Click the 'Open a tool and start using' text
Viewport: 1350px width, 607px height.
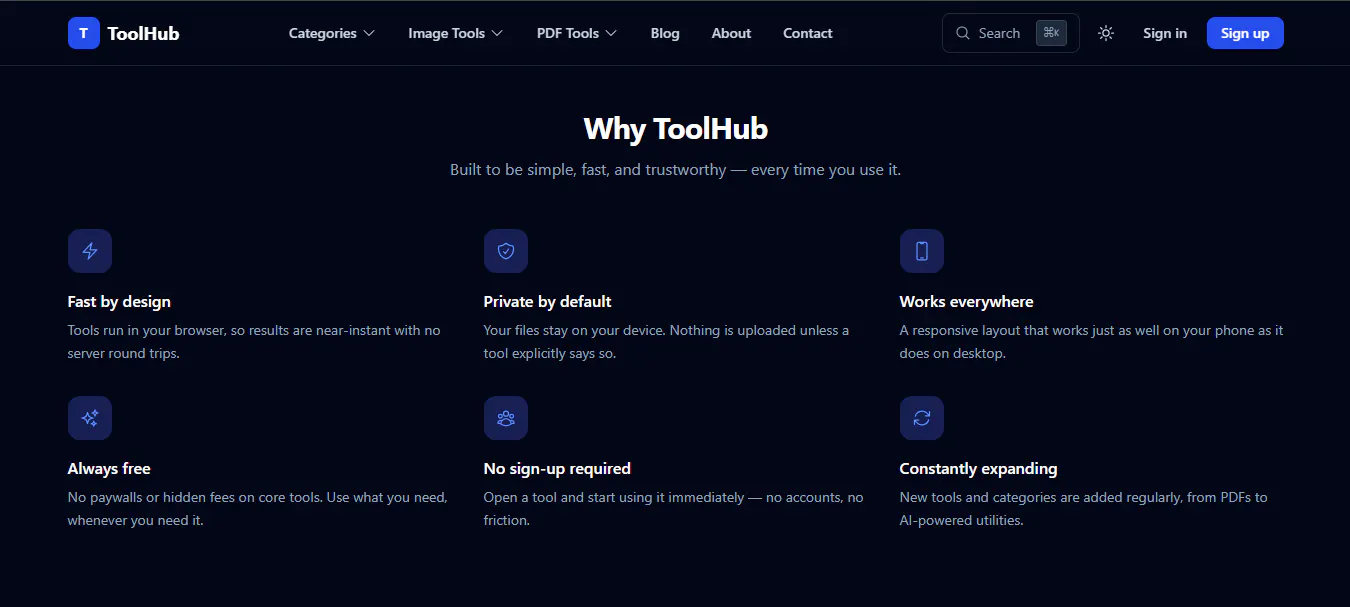pyautogui.click(x=673, y=509)
